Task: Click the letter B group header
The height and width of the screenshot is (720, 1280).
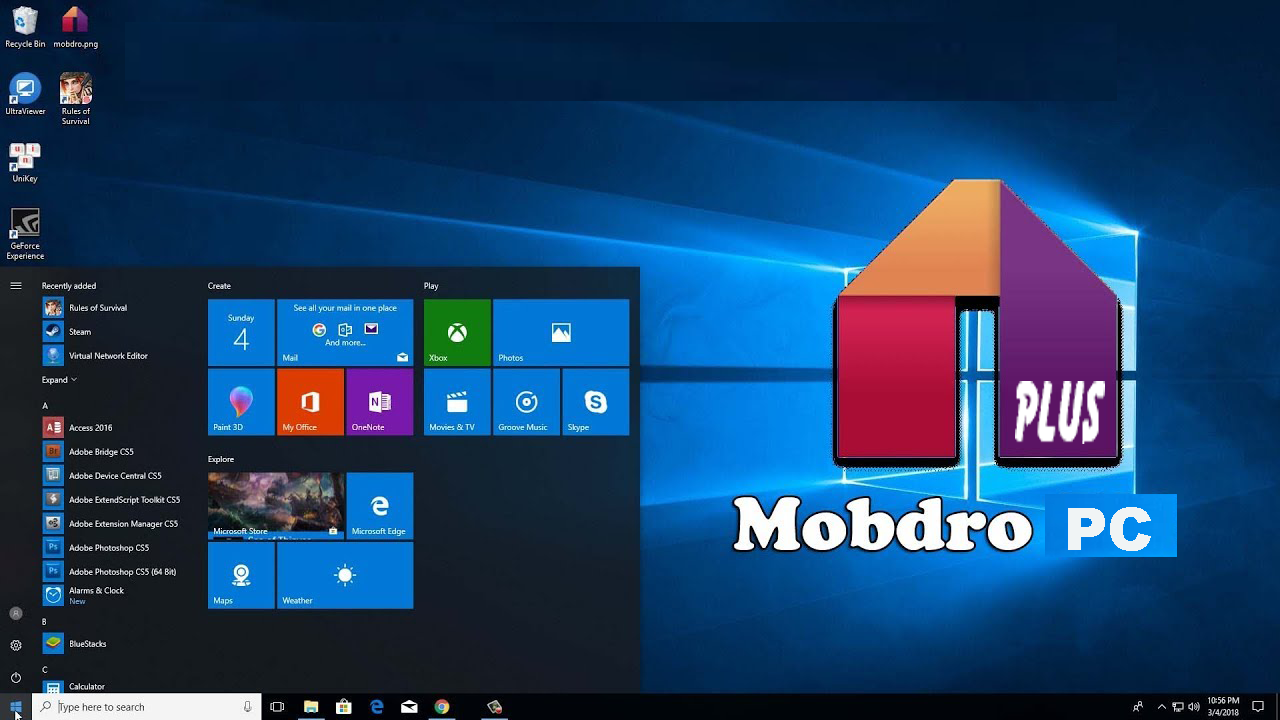Action: [x=44, y=622]
